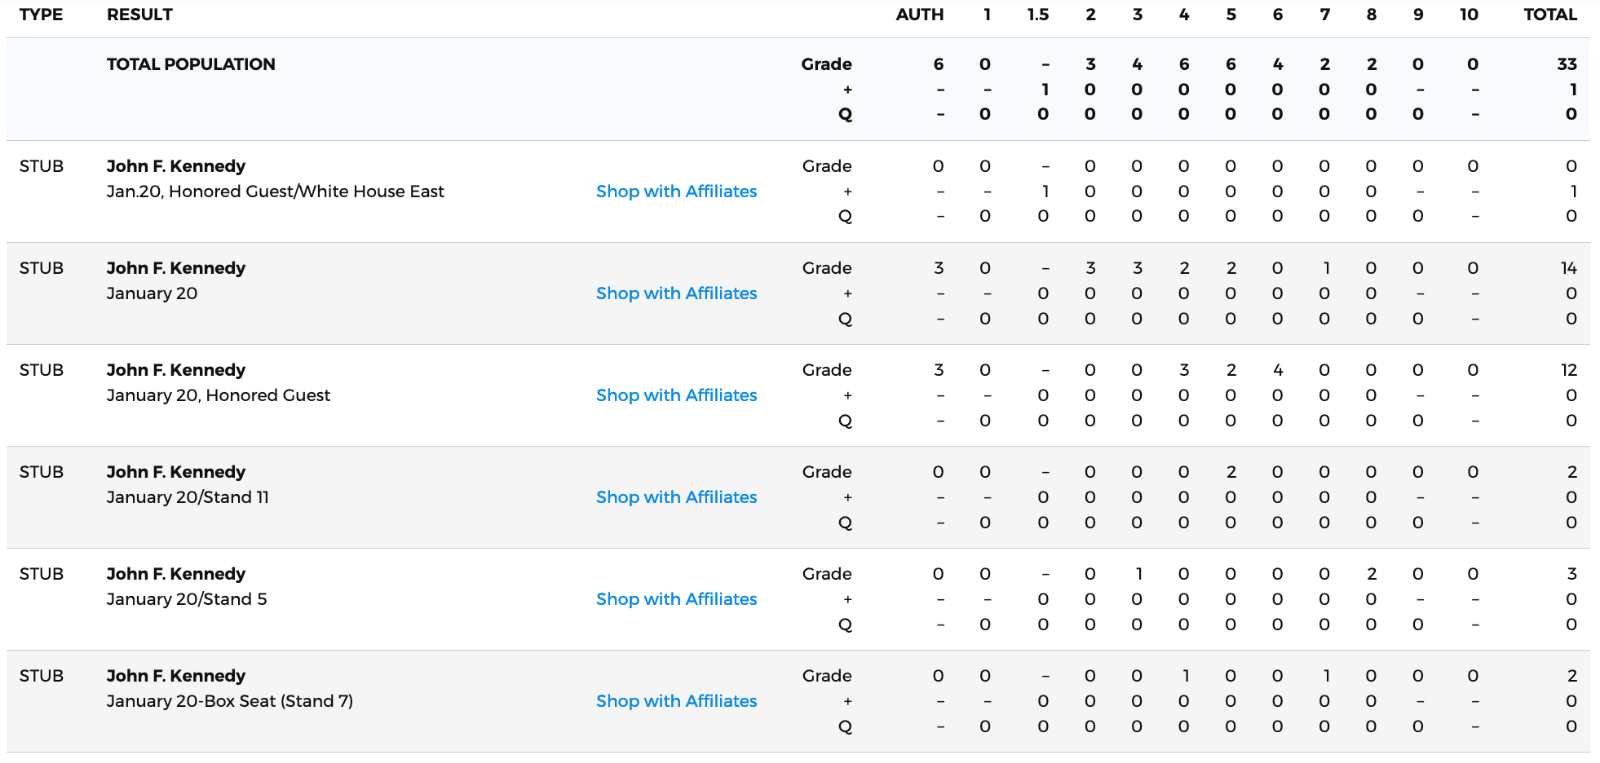Click Shop with Affiliates for plain January 20 stub
1600x763 pixels.
(x=676, y=293)
